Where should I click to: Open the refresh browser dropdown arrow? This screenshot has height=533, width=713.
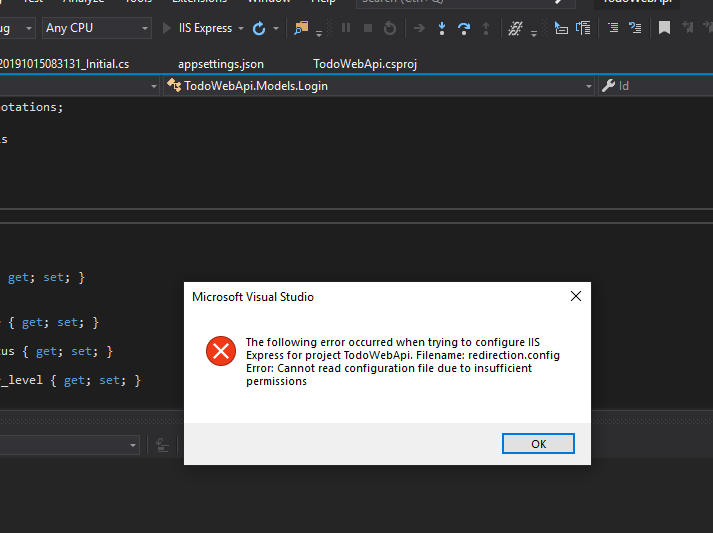[x=276, y=28]
